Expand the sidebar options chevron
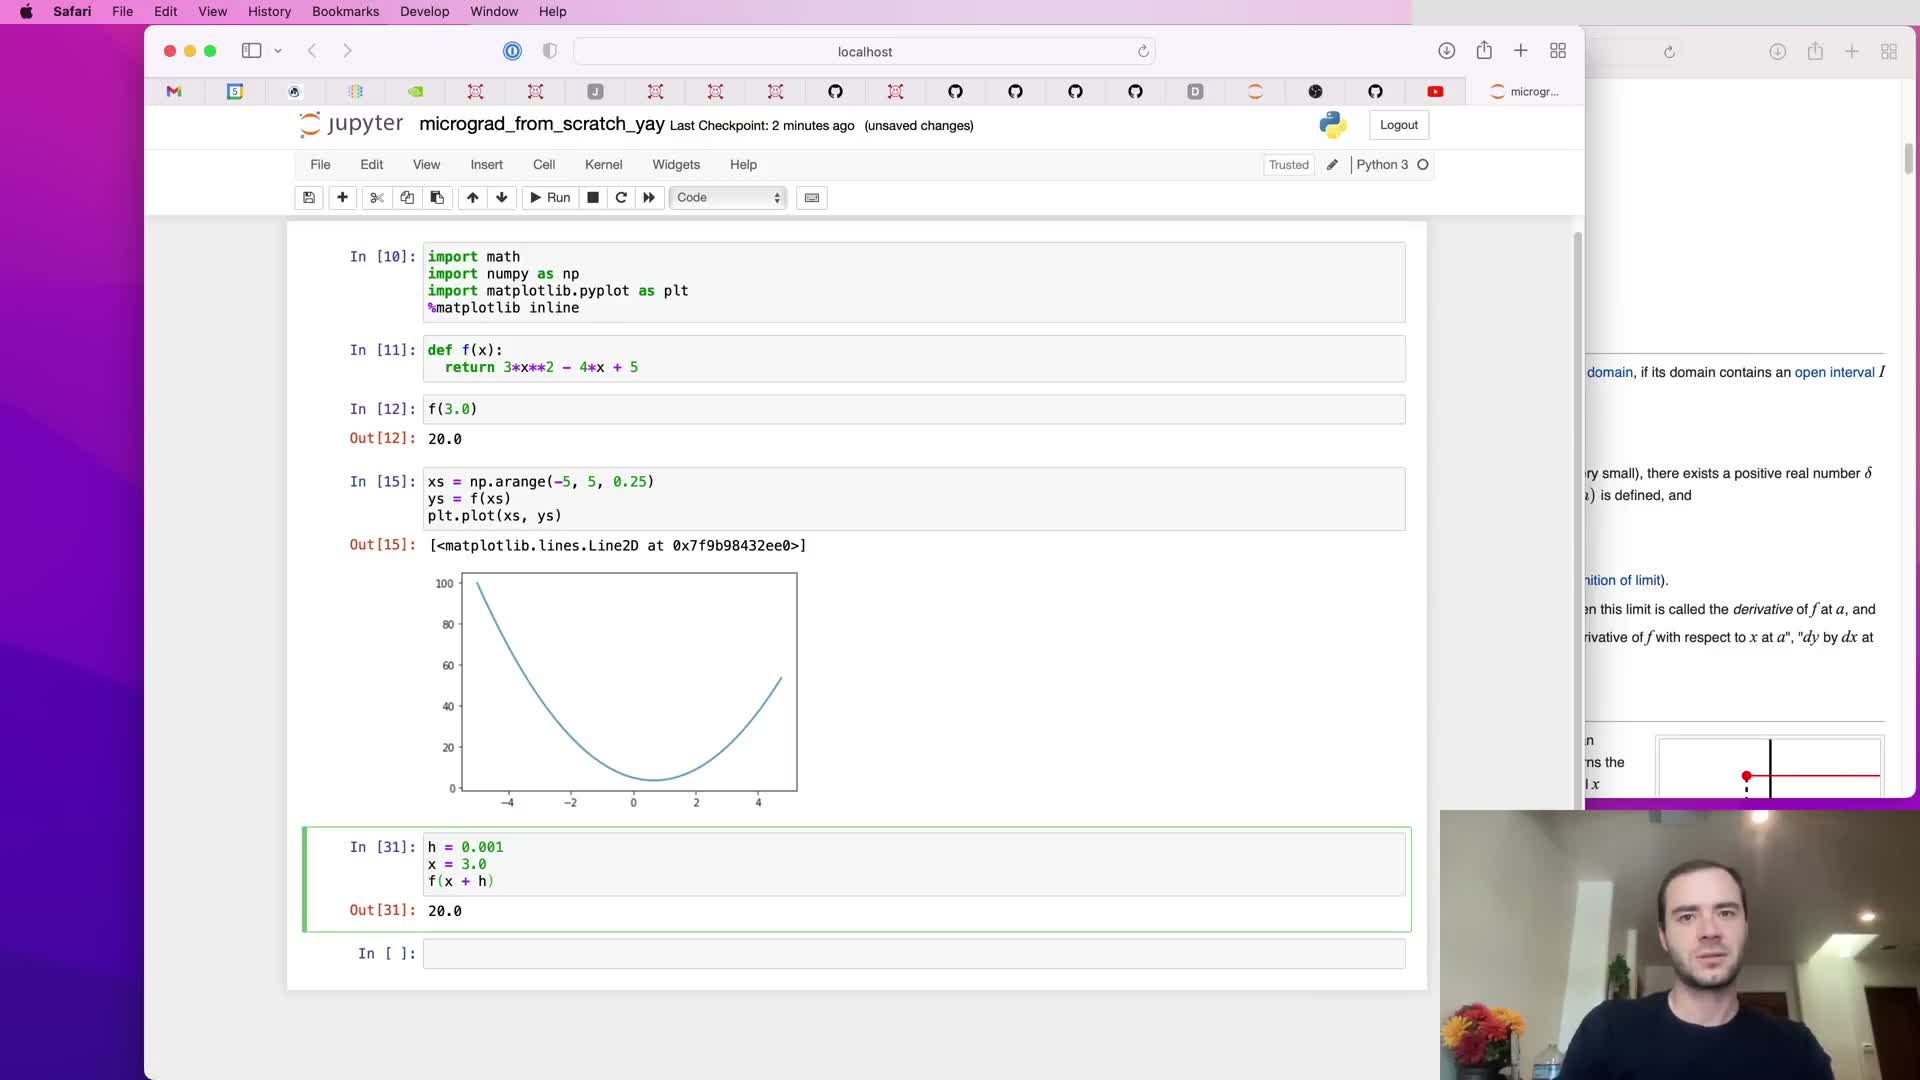Image resolution: width=1920 pixels, height=1080 pixels. tap(278, 51)
